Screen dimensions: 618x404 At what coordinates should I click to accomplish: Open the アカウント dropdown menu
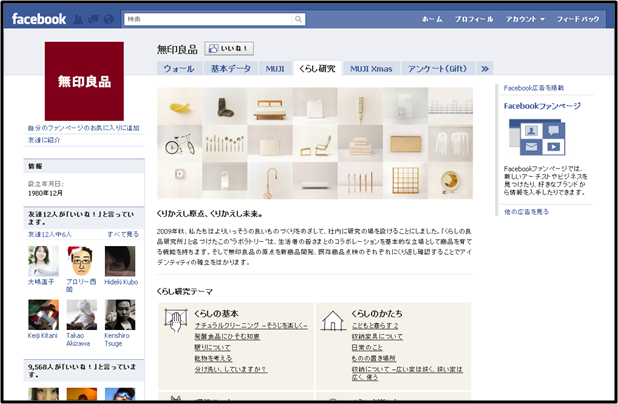point(525,19)
